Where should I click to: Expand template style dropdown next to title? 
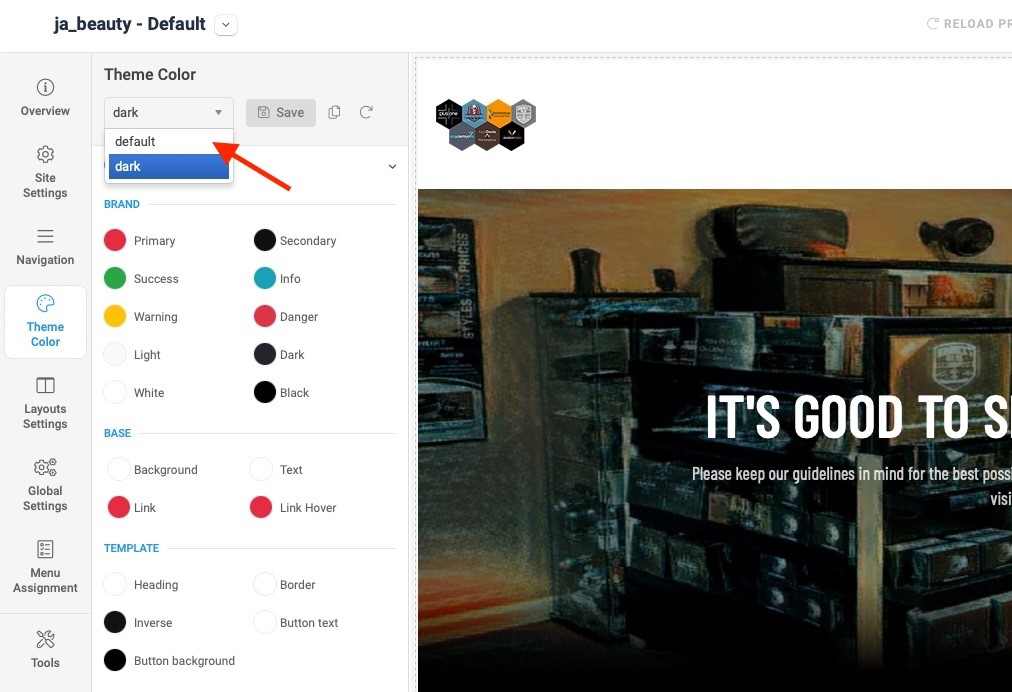pos(226,25)
